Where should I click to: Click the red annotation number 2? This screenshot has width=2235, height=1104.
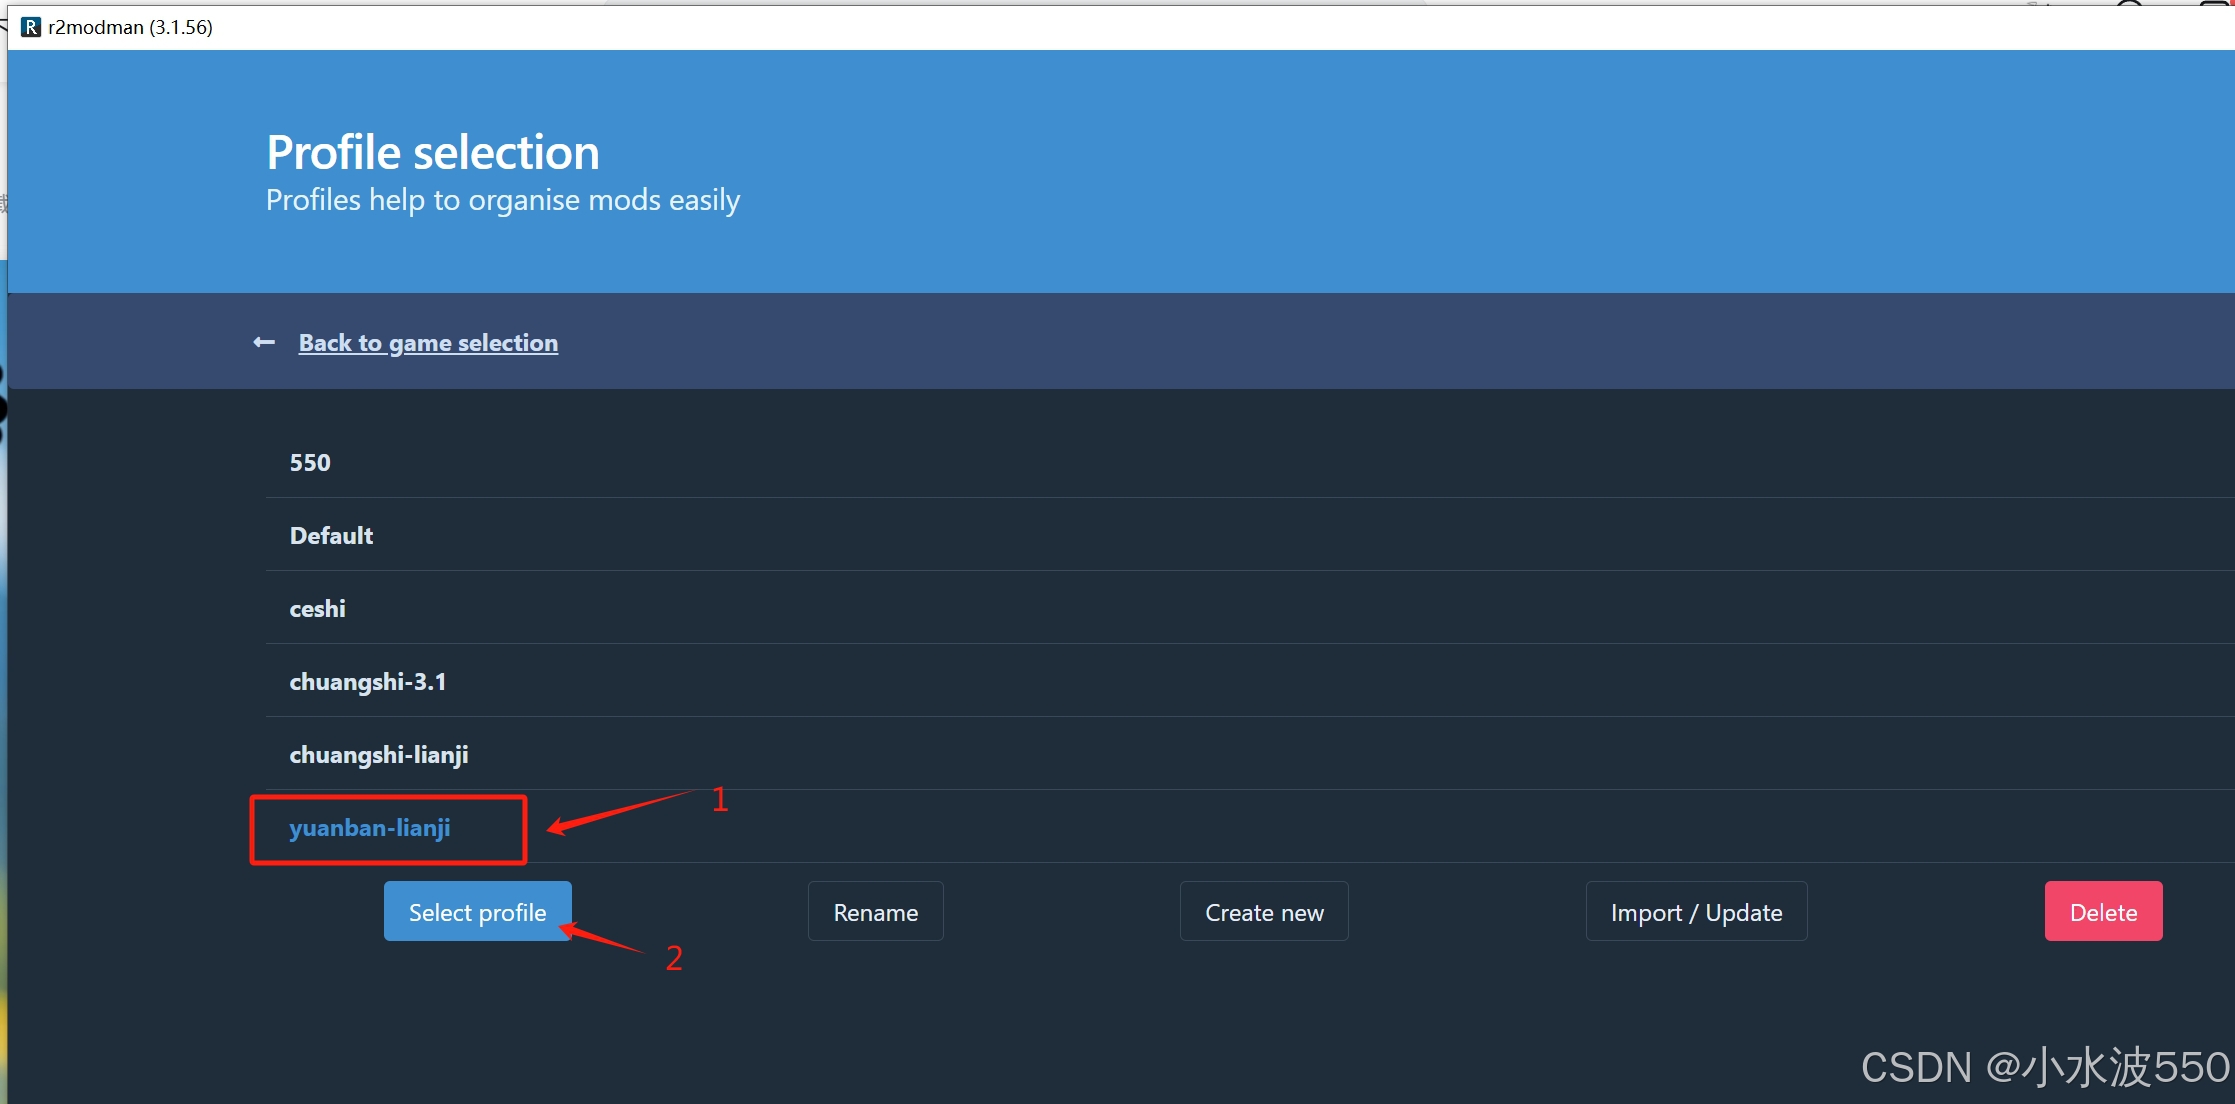pyautogui.click(x=674, y=958)
